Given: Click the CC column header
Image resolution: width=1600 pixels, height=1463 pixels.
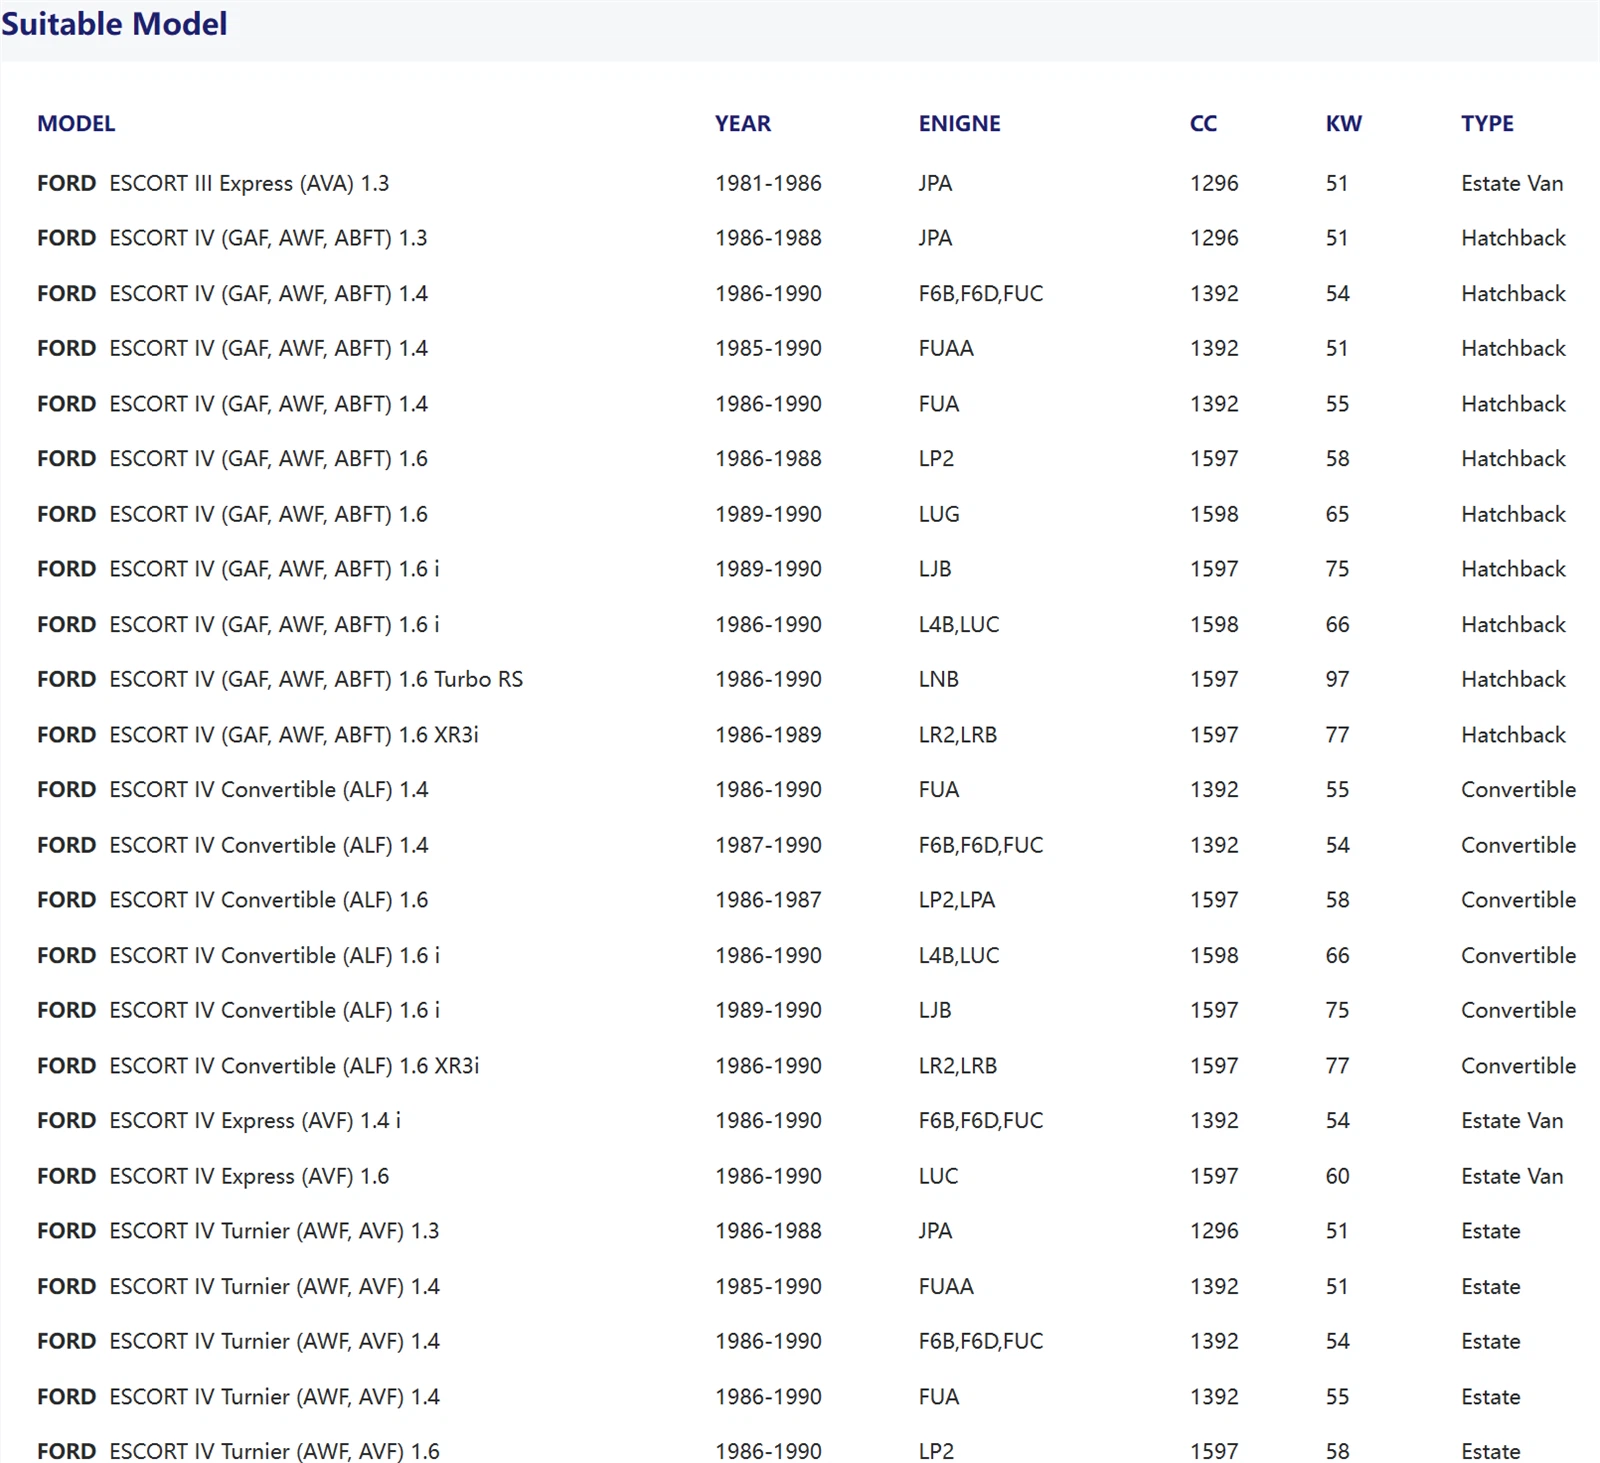Looking at the screenshot, I should (x=1203, y=123).
